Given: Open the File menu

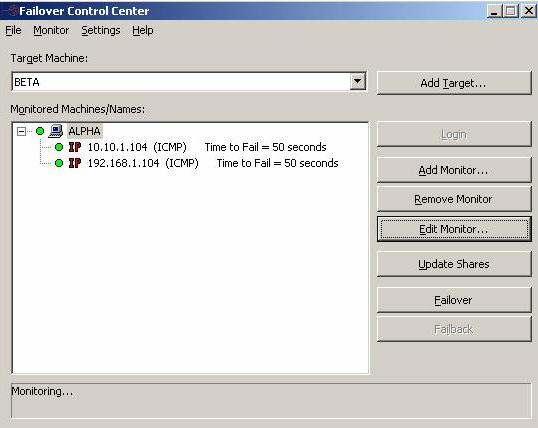Looking at the screenshot, I should [13, 31].
